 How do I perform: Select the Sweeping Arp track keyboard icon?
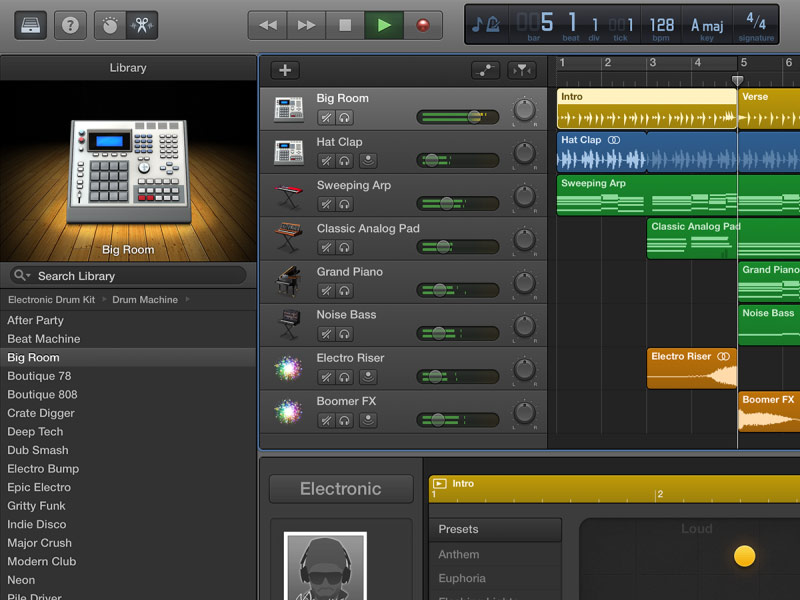[x=289, y=196]
